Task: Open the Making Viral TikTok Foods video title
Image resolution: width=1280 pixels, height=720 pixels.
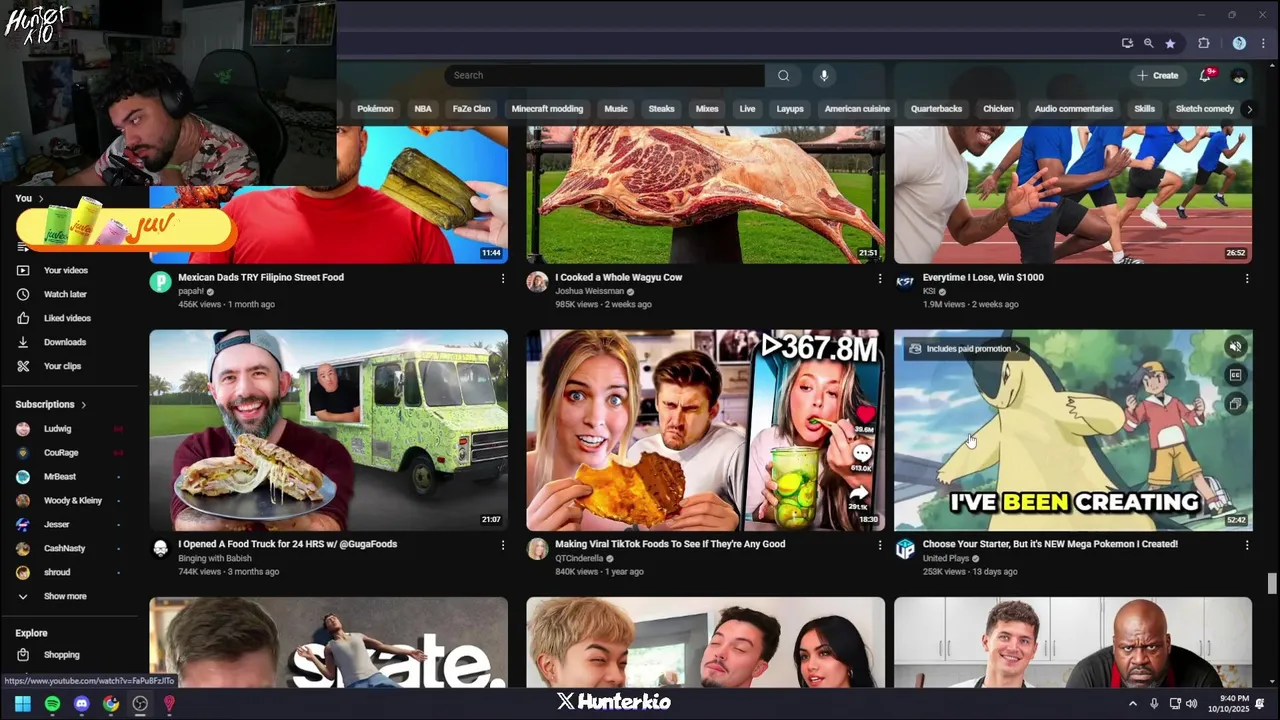Action: click(670, 544)
